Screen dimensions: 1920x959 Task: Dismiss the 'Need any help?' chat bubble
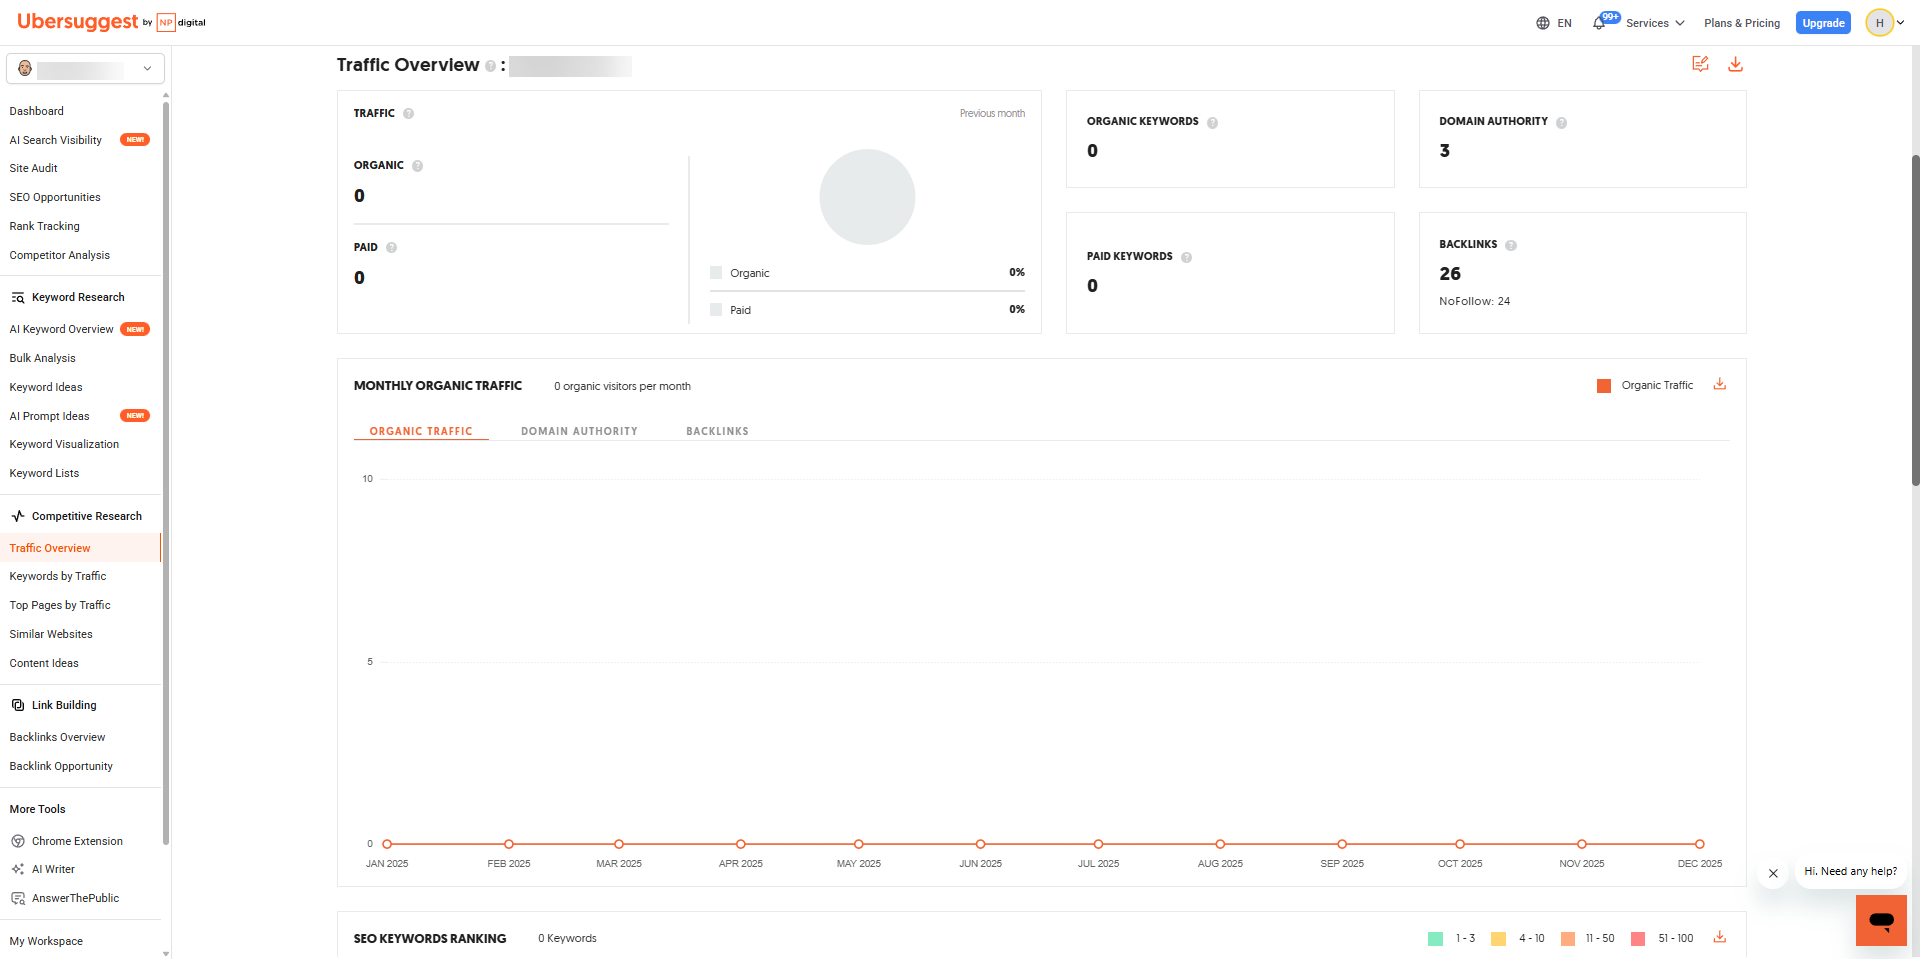(1773, 873)
